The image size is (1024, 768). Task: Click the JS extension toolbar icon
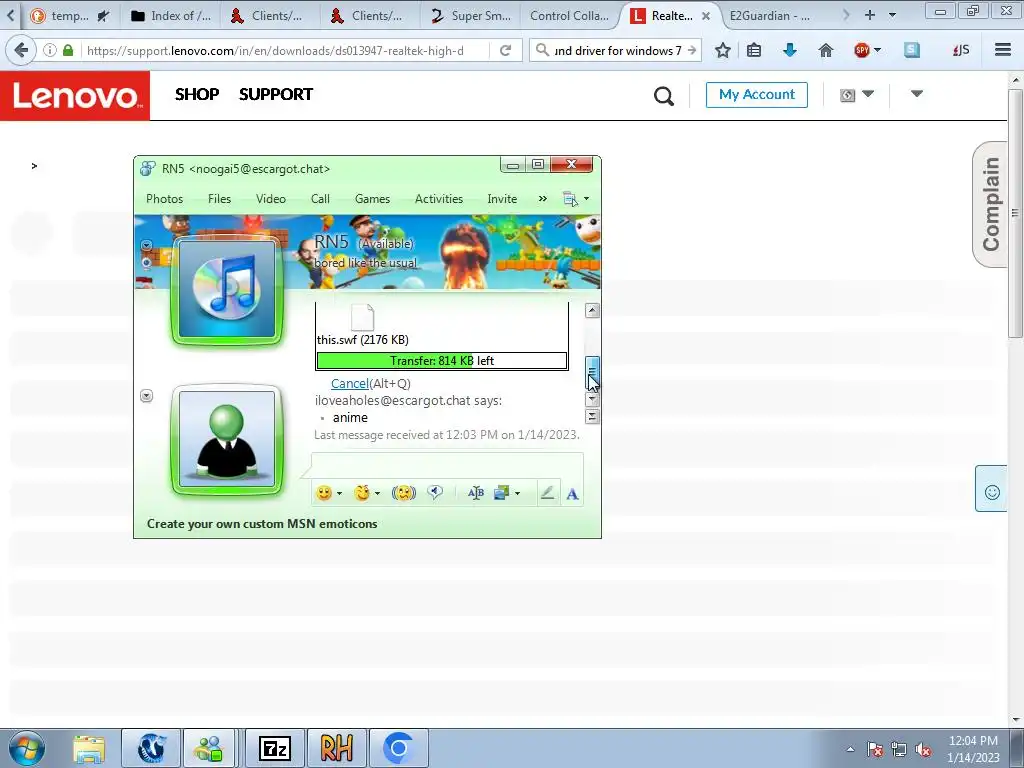click(961, 50)
